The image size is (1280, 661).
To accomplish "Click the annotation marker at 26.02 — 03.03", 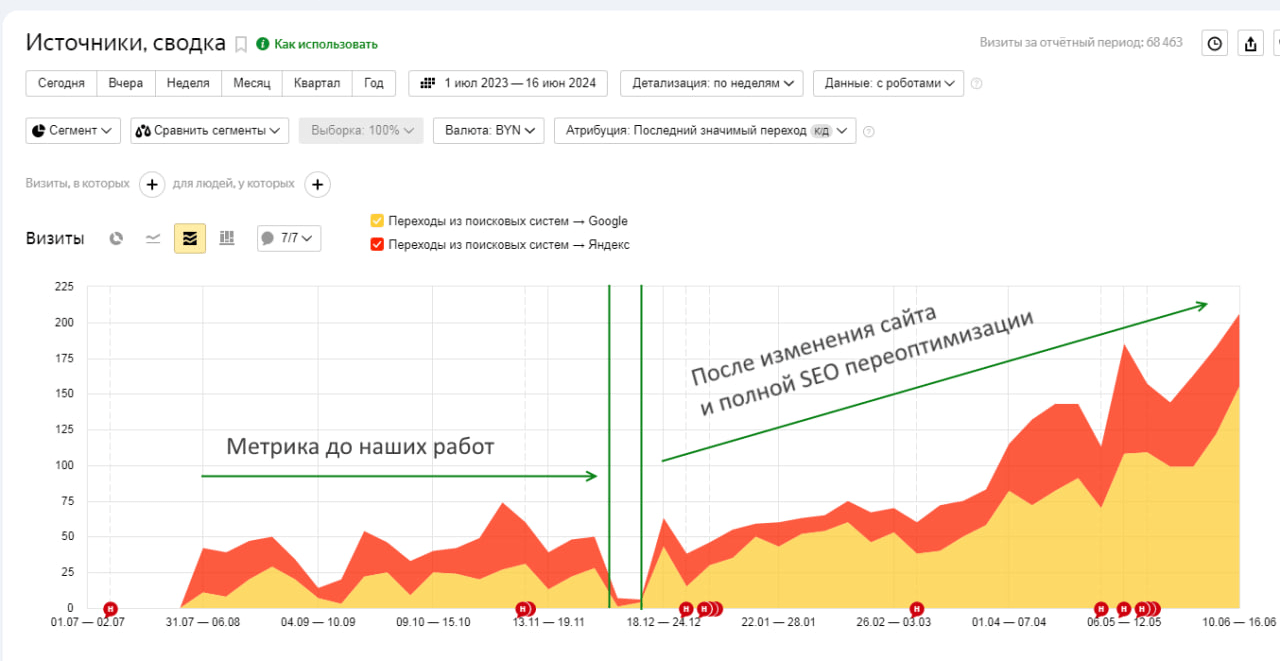I will [x=916, y=608].
